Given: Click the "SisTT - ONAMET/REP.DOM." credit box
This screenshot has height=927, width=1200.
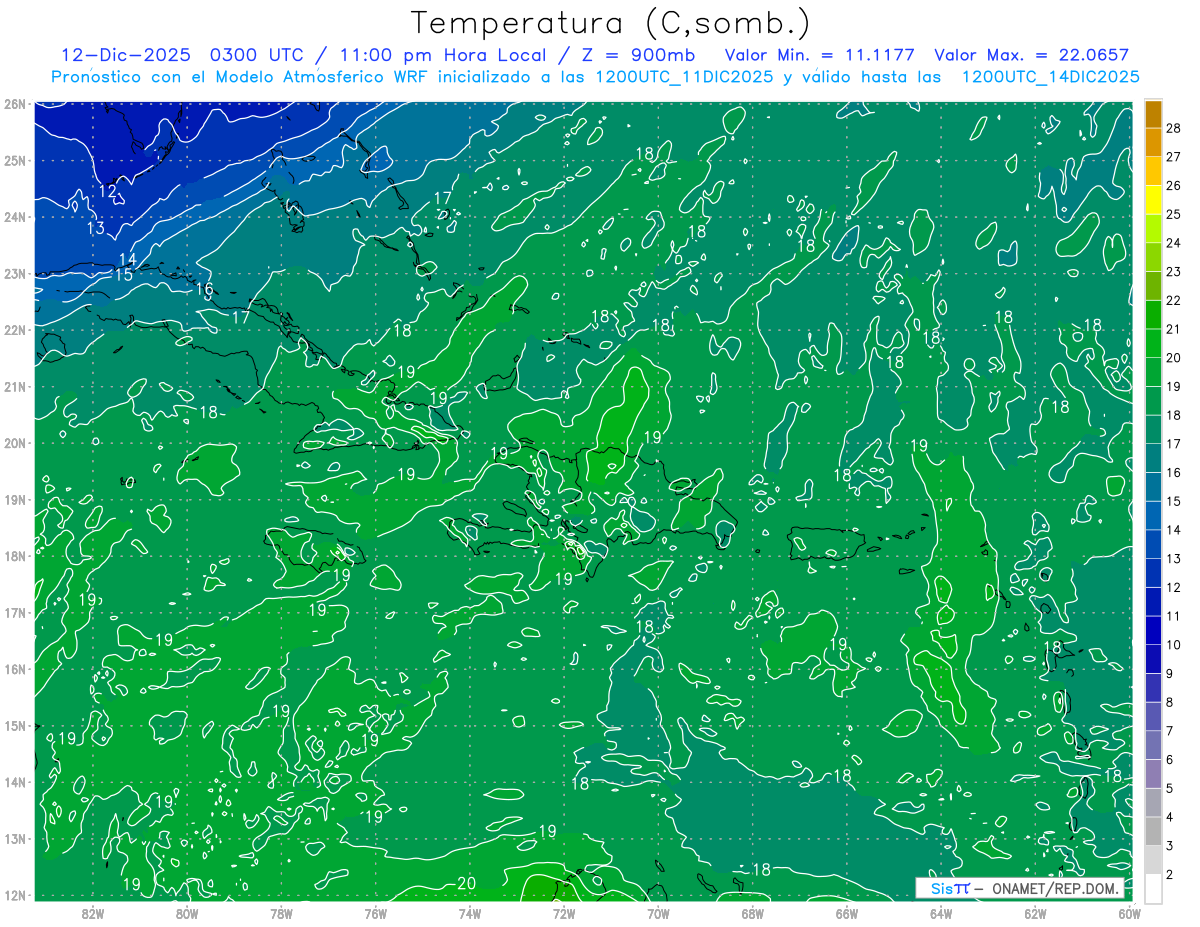Looking at the screenshot, I should [1020, 888].
